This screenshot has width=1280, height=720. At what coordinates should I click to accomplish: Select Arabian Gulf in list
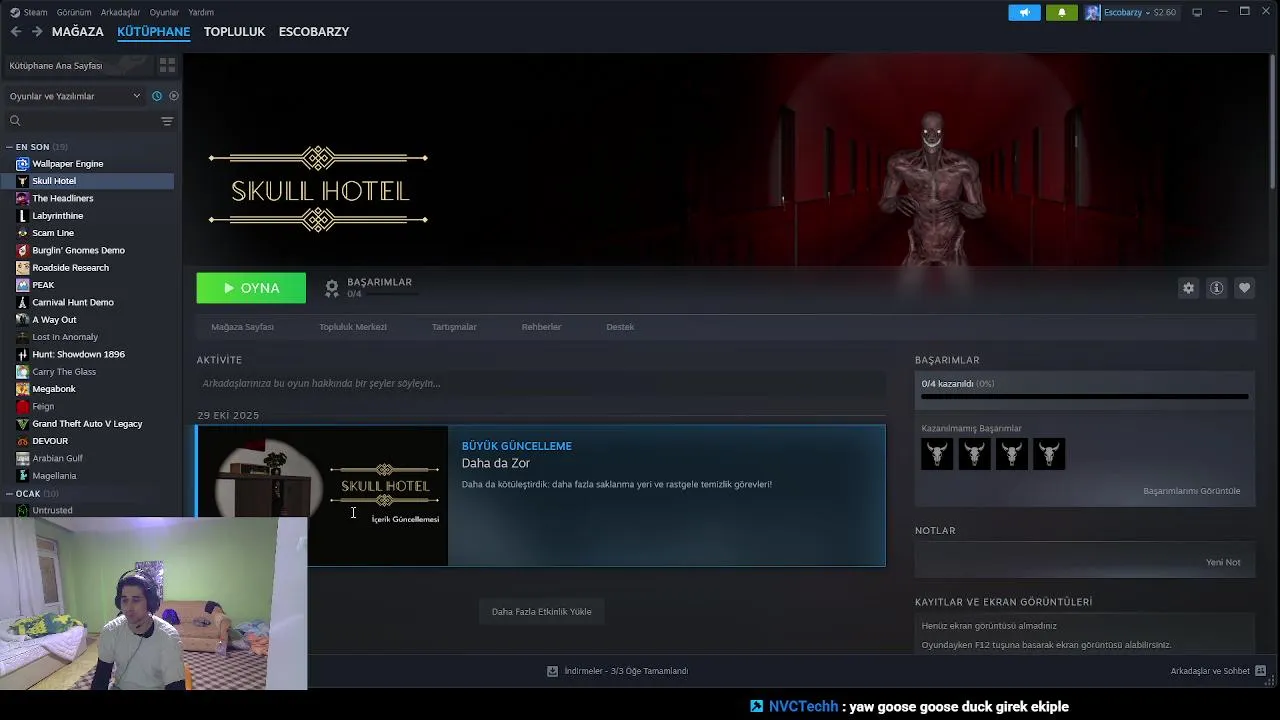[57, 459]
